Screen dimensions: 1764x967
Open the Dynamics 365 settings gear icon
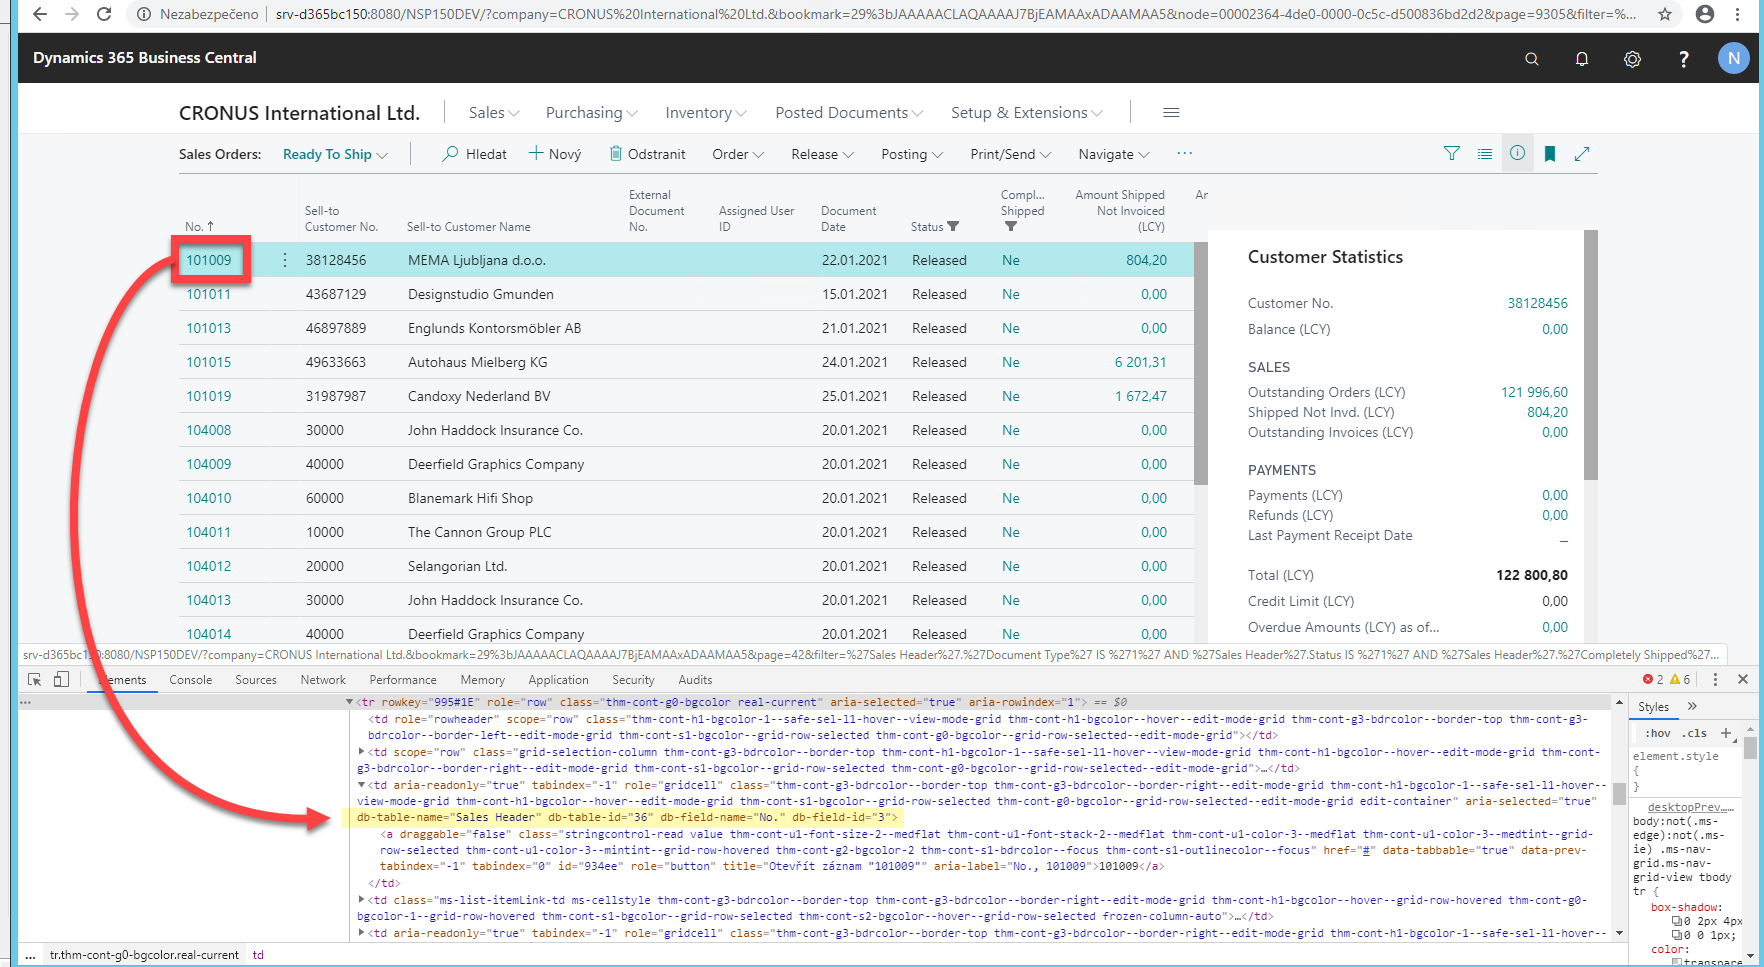click(1632, 58)
